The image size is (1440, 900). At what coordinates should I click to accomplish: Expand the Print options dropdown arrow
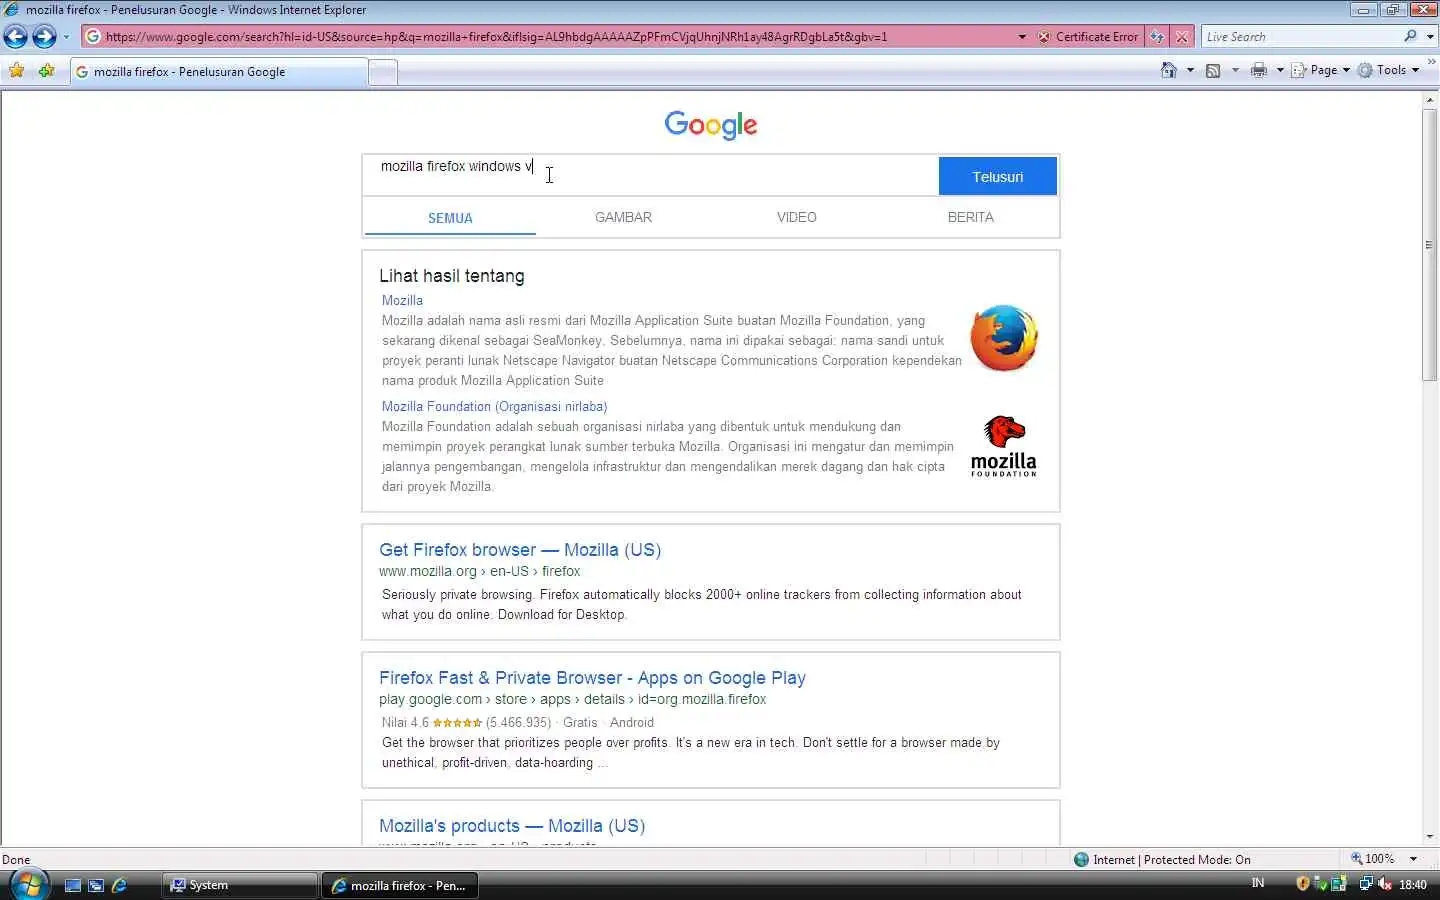(1280, 70)
